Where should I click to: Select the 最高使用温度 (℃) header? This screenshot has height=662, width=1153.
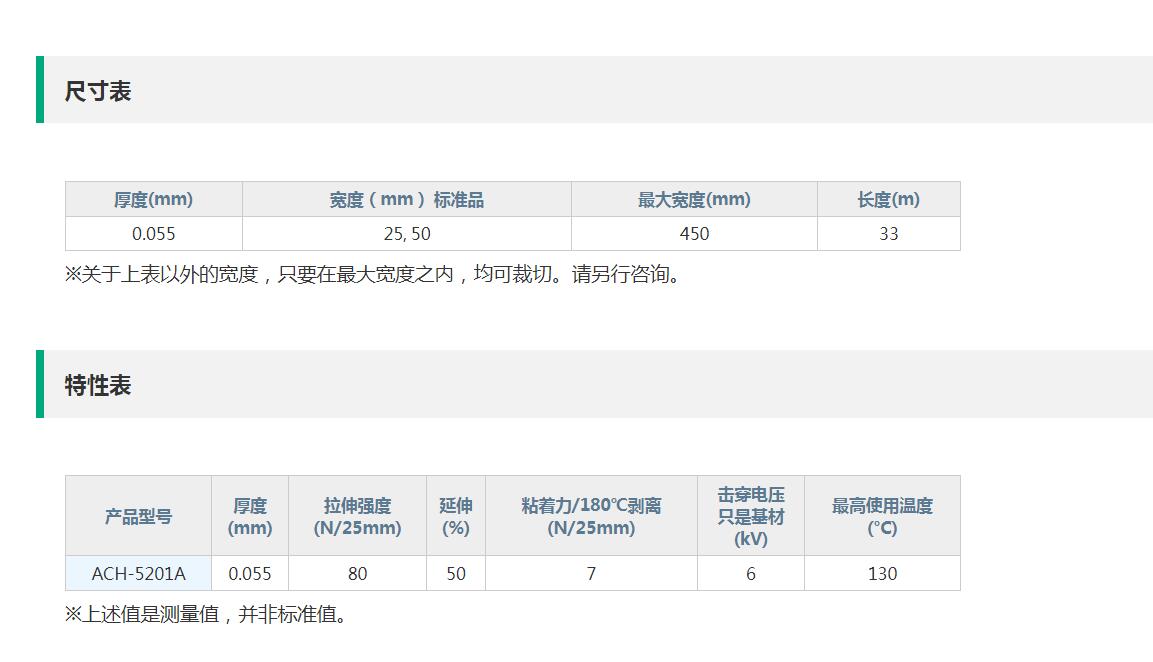pyautogui.click(x=882, y=516)
